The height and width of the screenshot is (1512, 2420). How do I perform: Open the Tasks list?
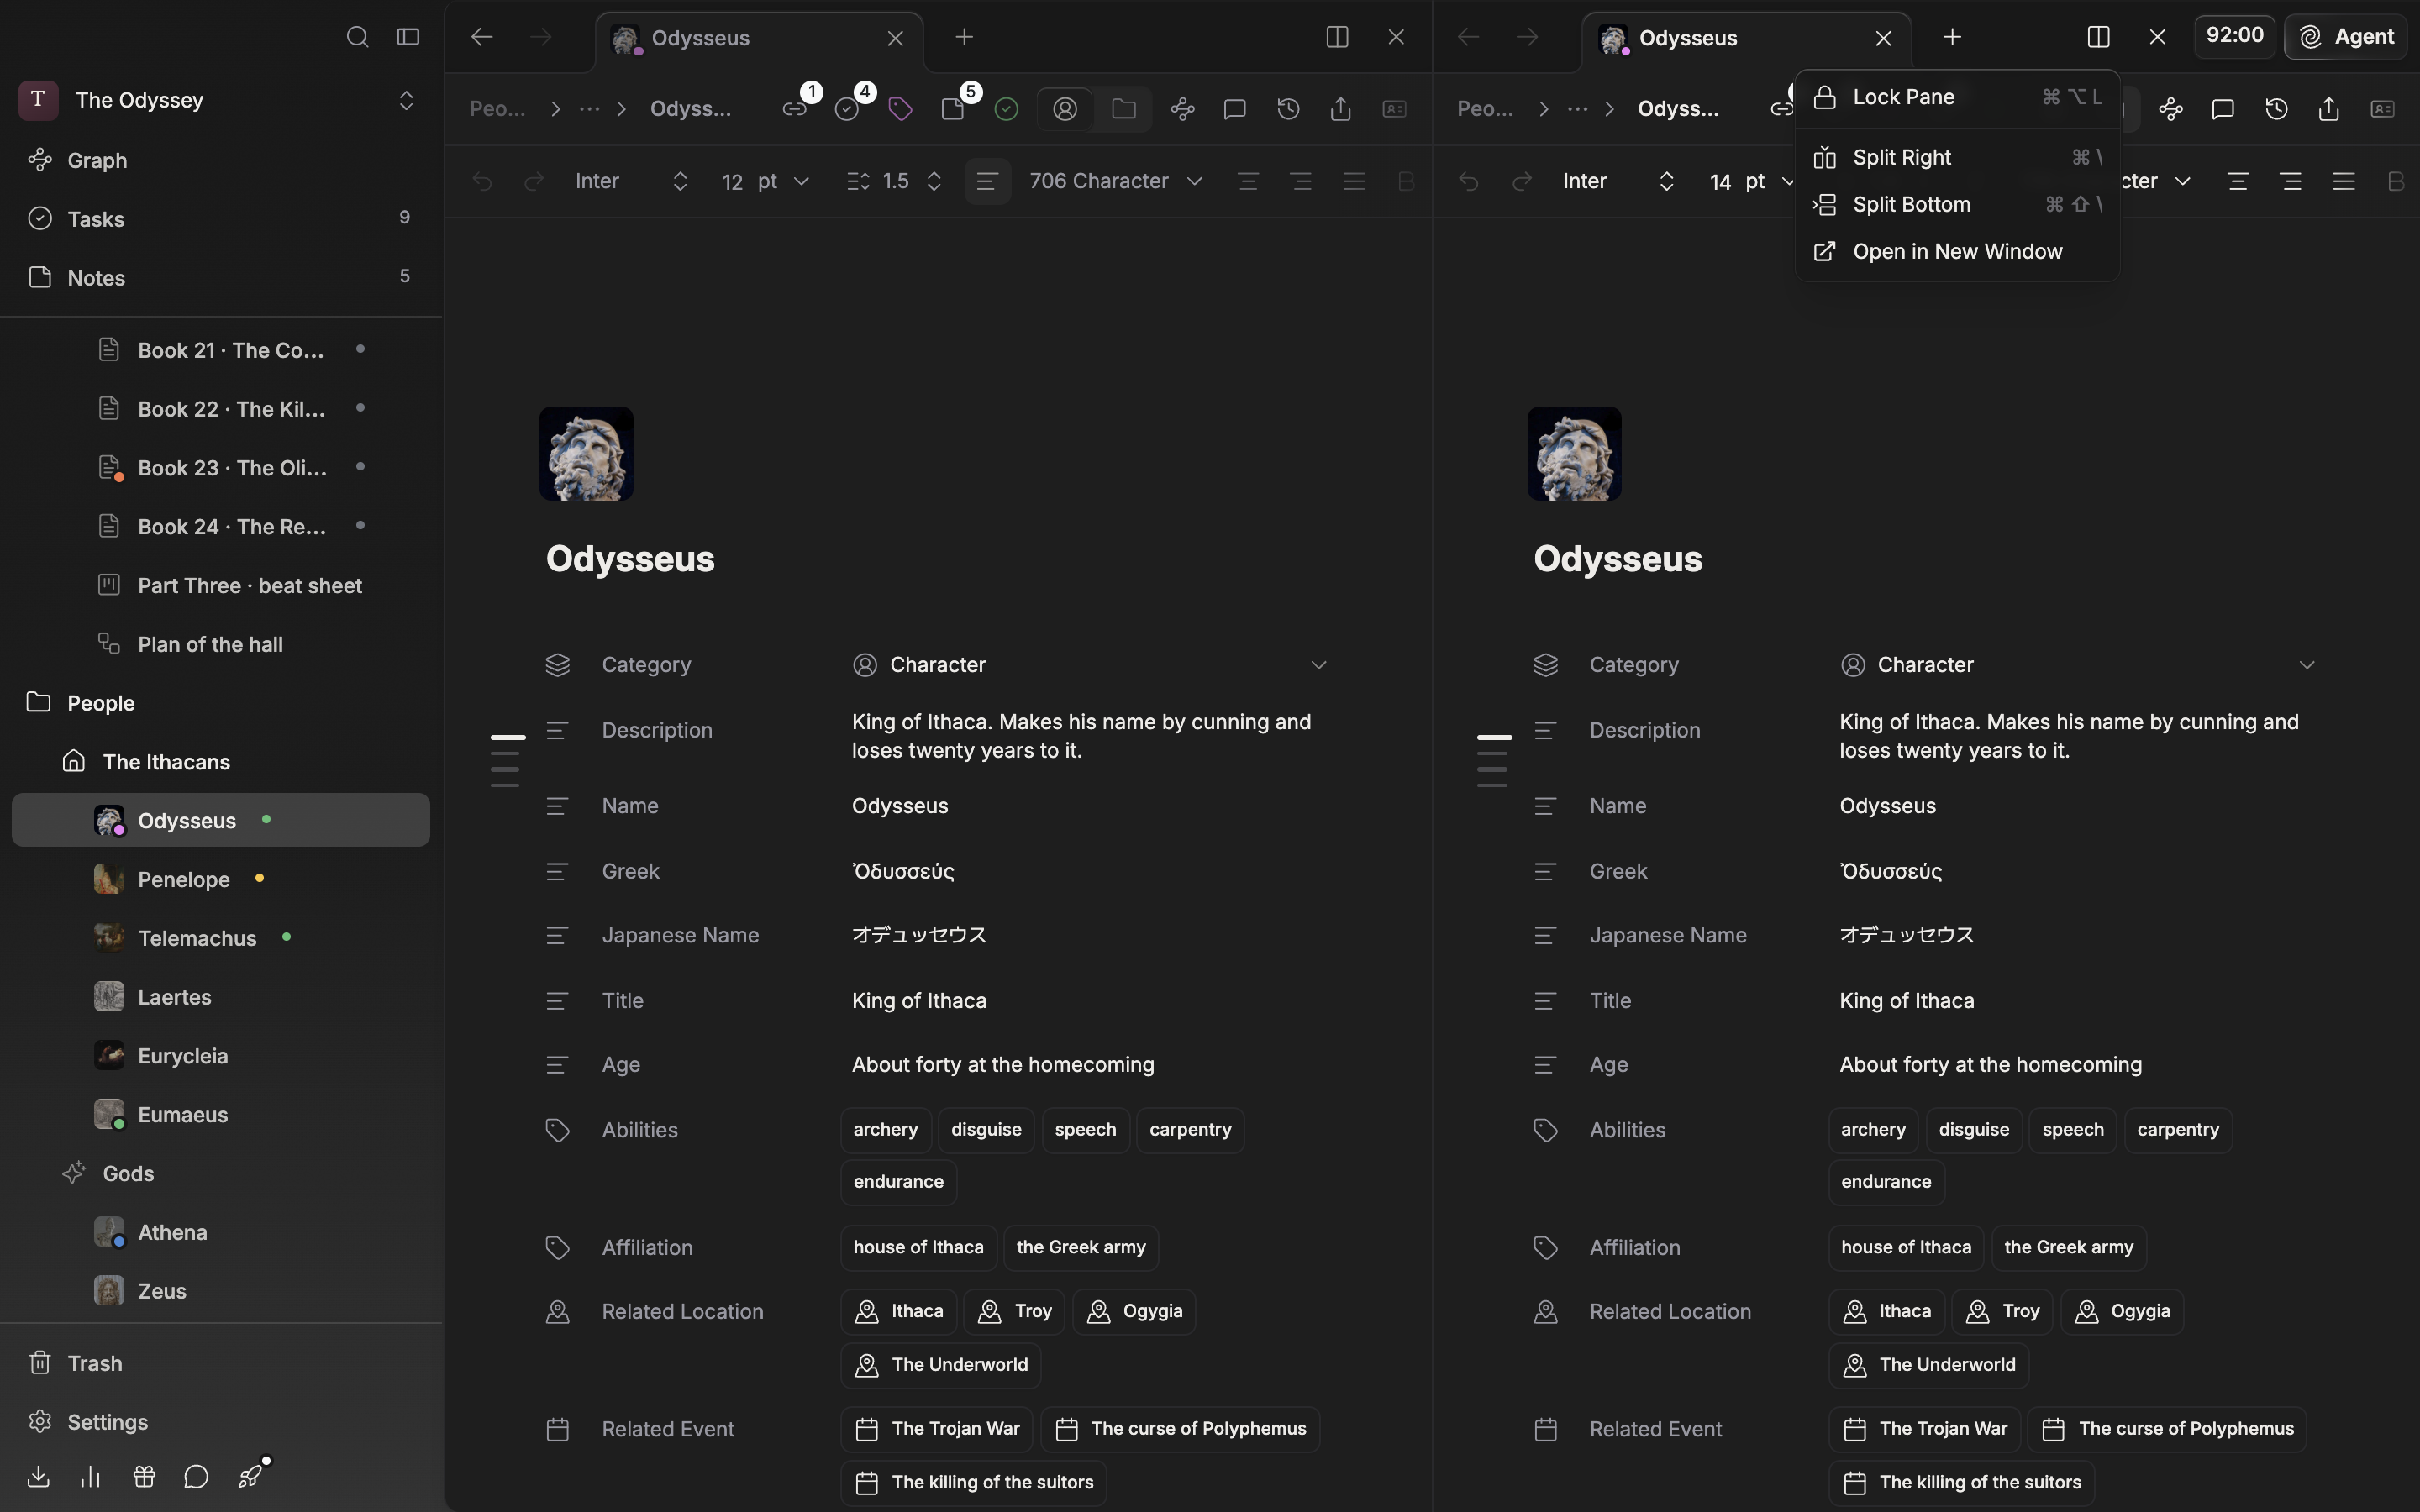coord(221,219)
